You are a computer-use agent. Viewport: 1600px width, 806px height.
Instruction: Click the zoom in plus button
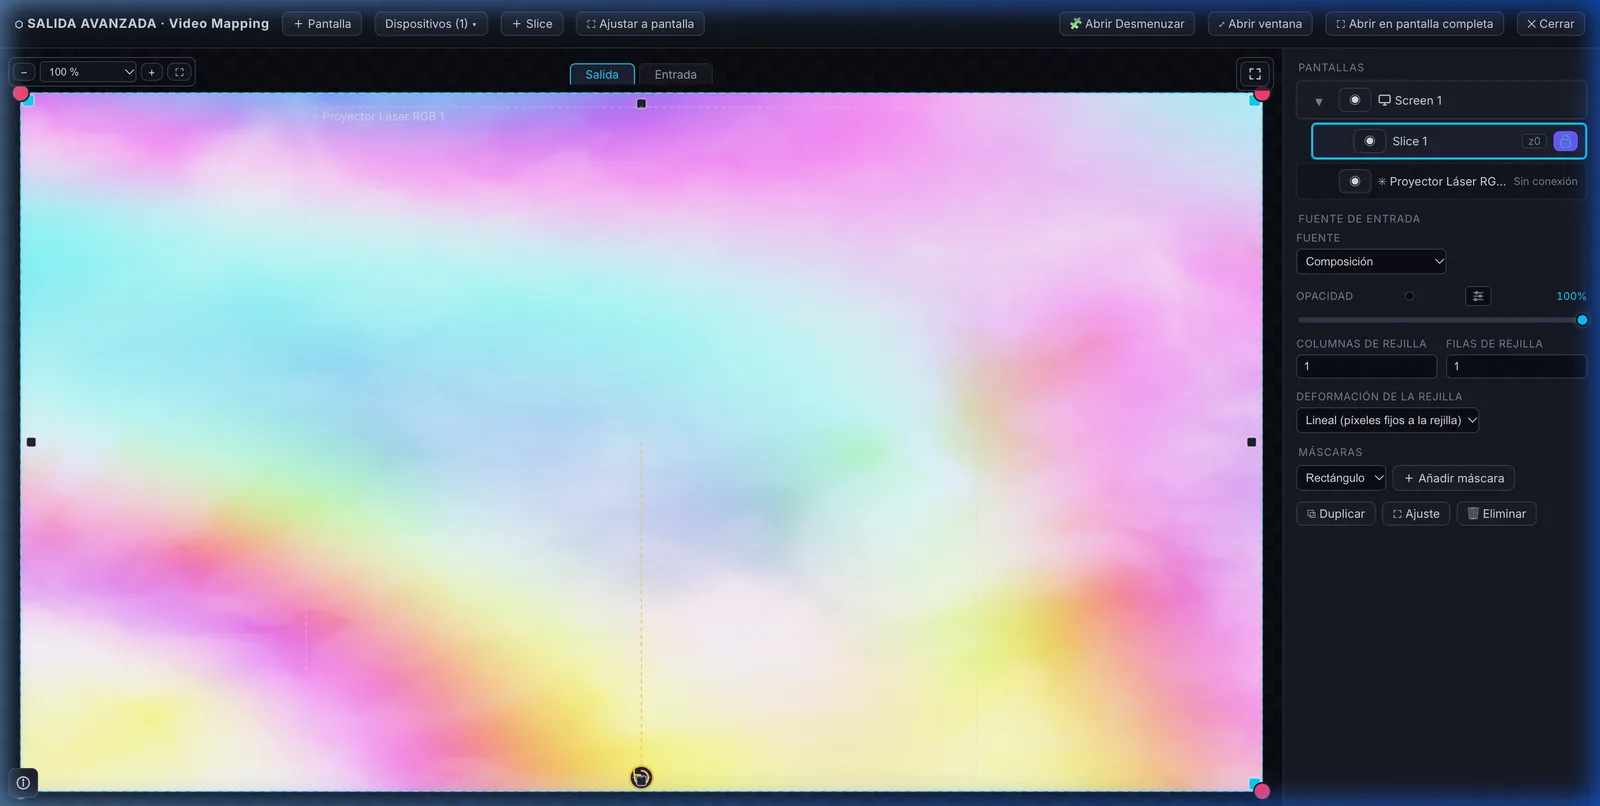pos(152,72)
